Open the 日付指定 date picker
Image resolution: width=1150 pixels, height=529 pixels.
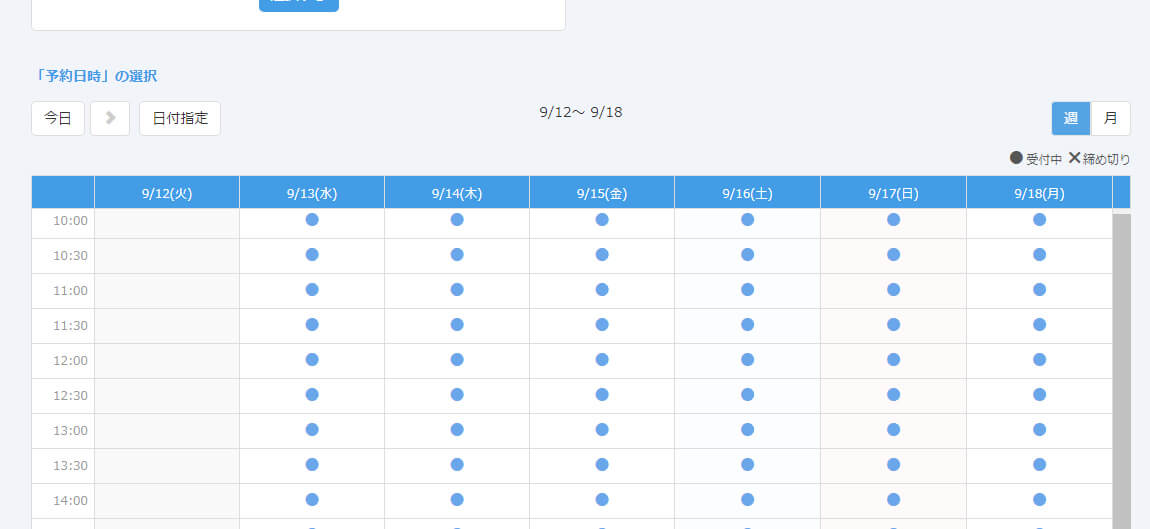coord(180,118)
